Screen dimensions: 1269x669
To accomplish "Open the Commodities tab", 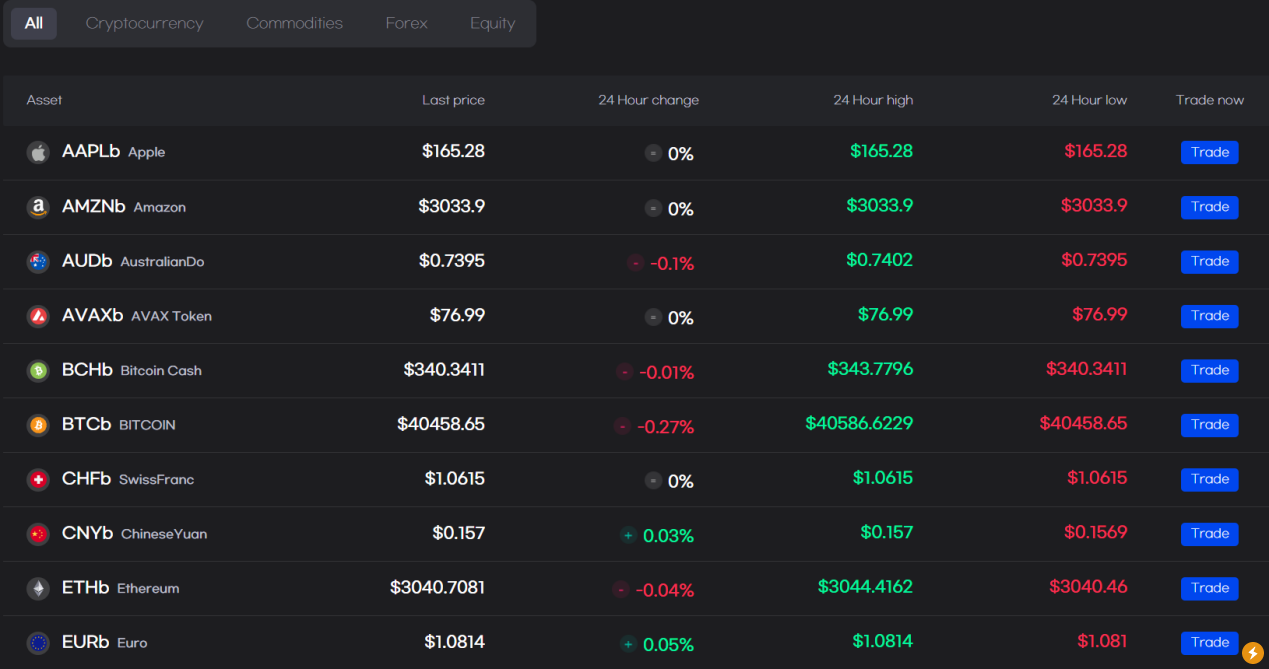I will coord(294,23).
